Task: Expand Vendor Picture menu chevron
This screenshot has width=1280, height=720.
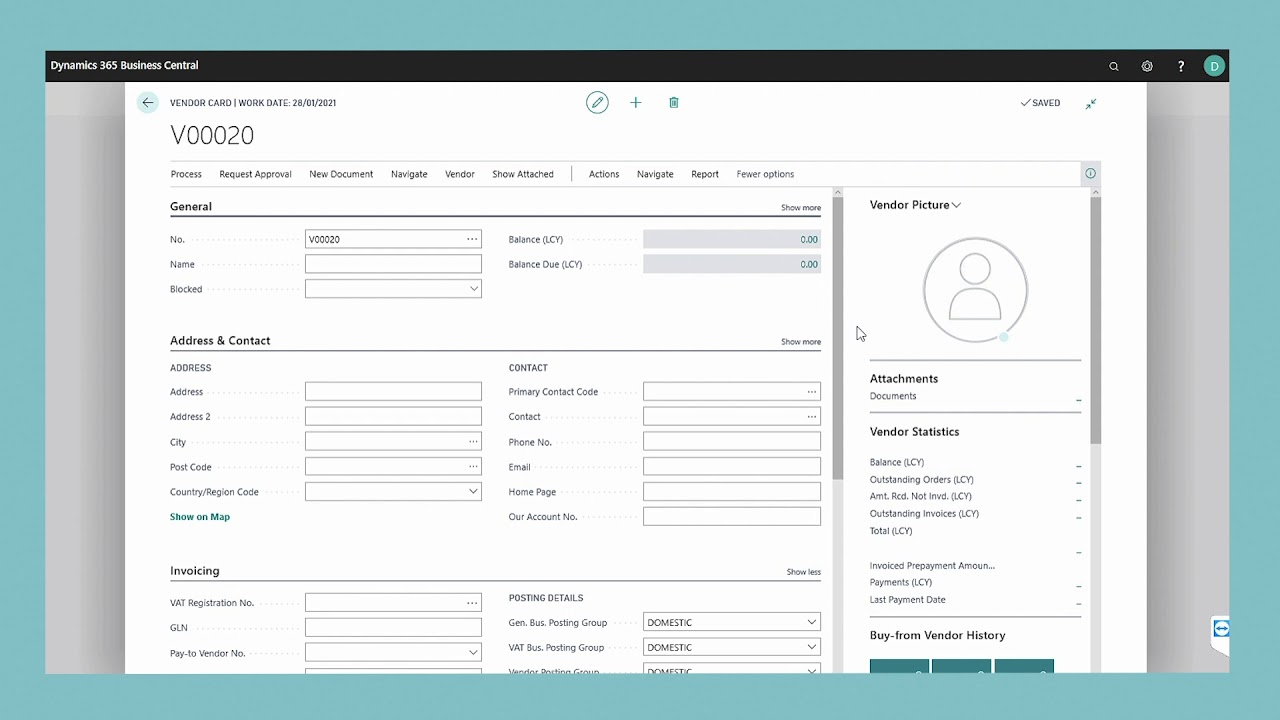Action: tap(956, 205)
